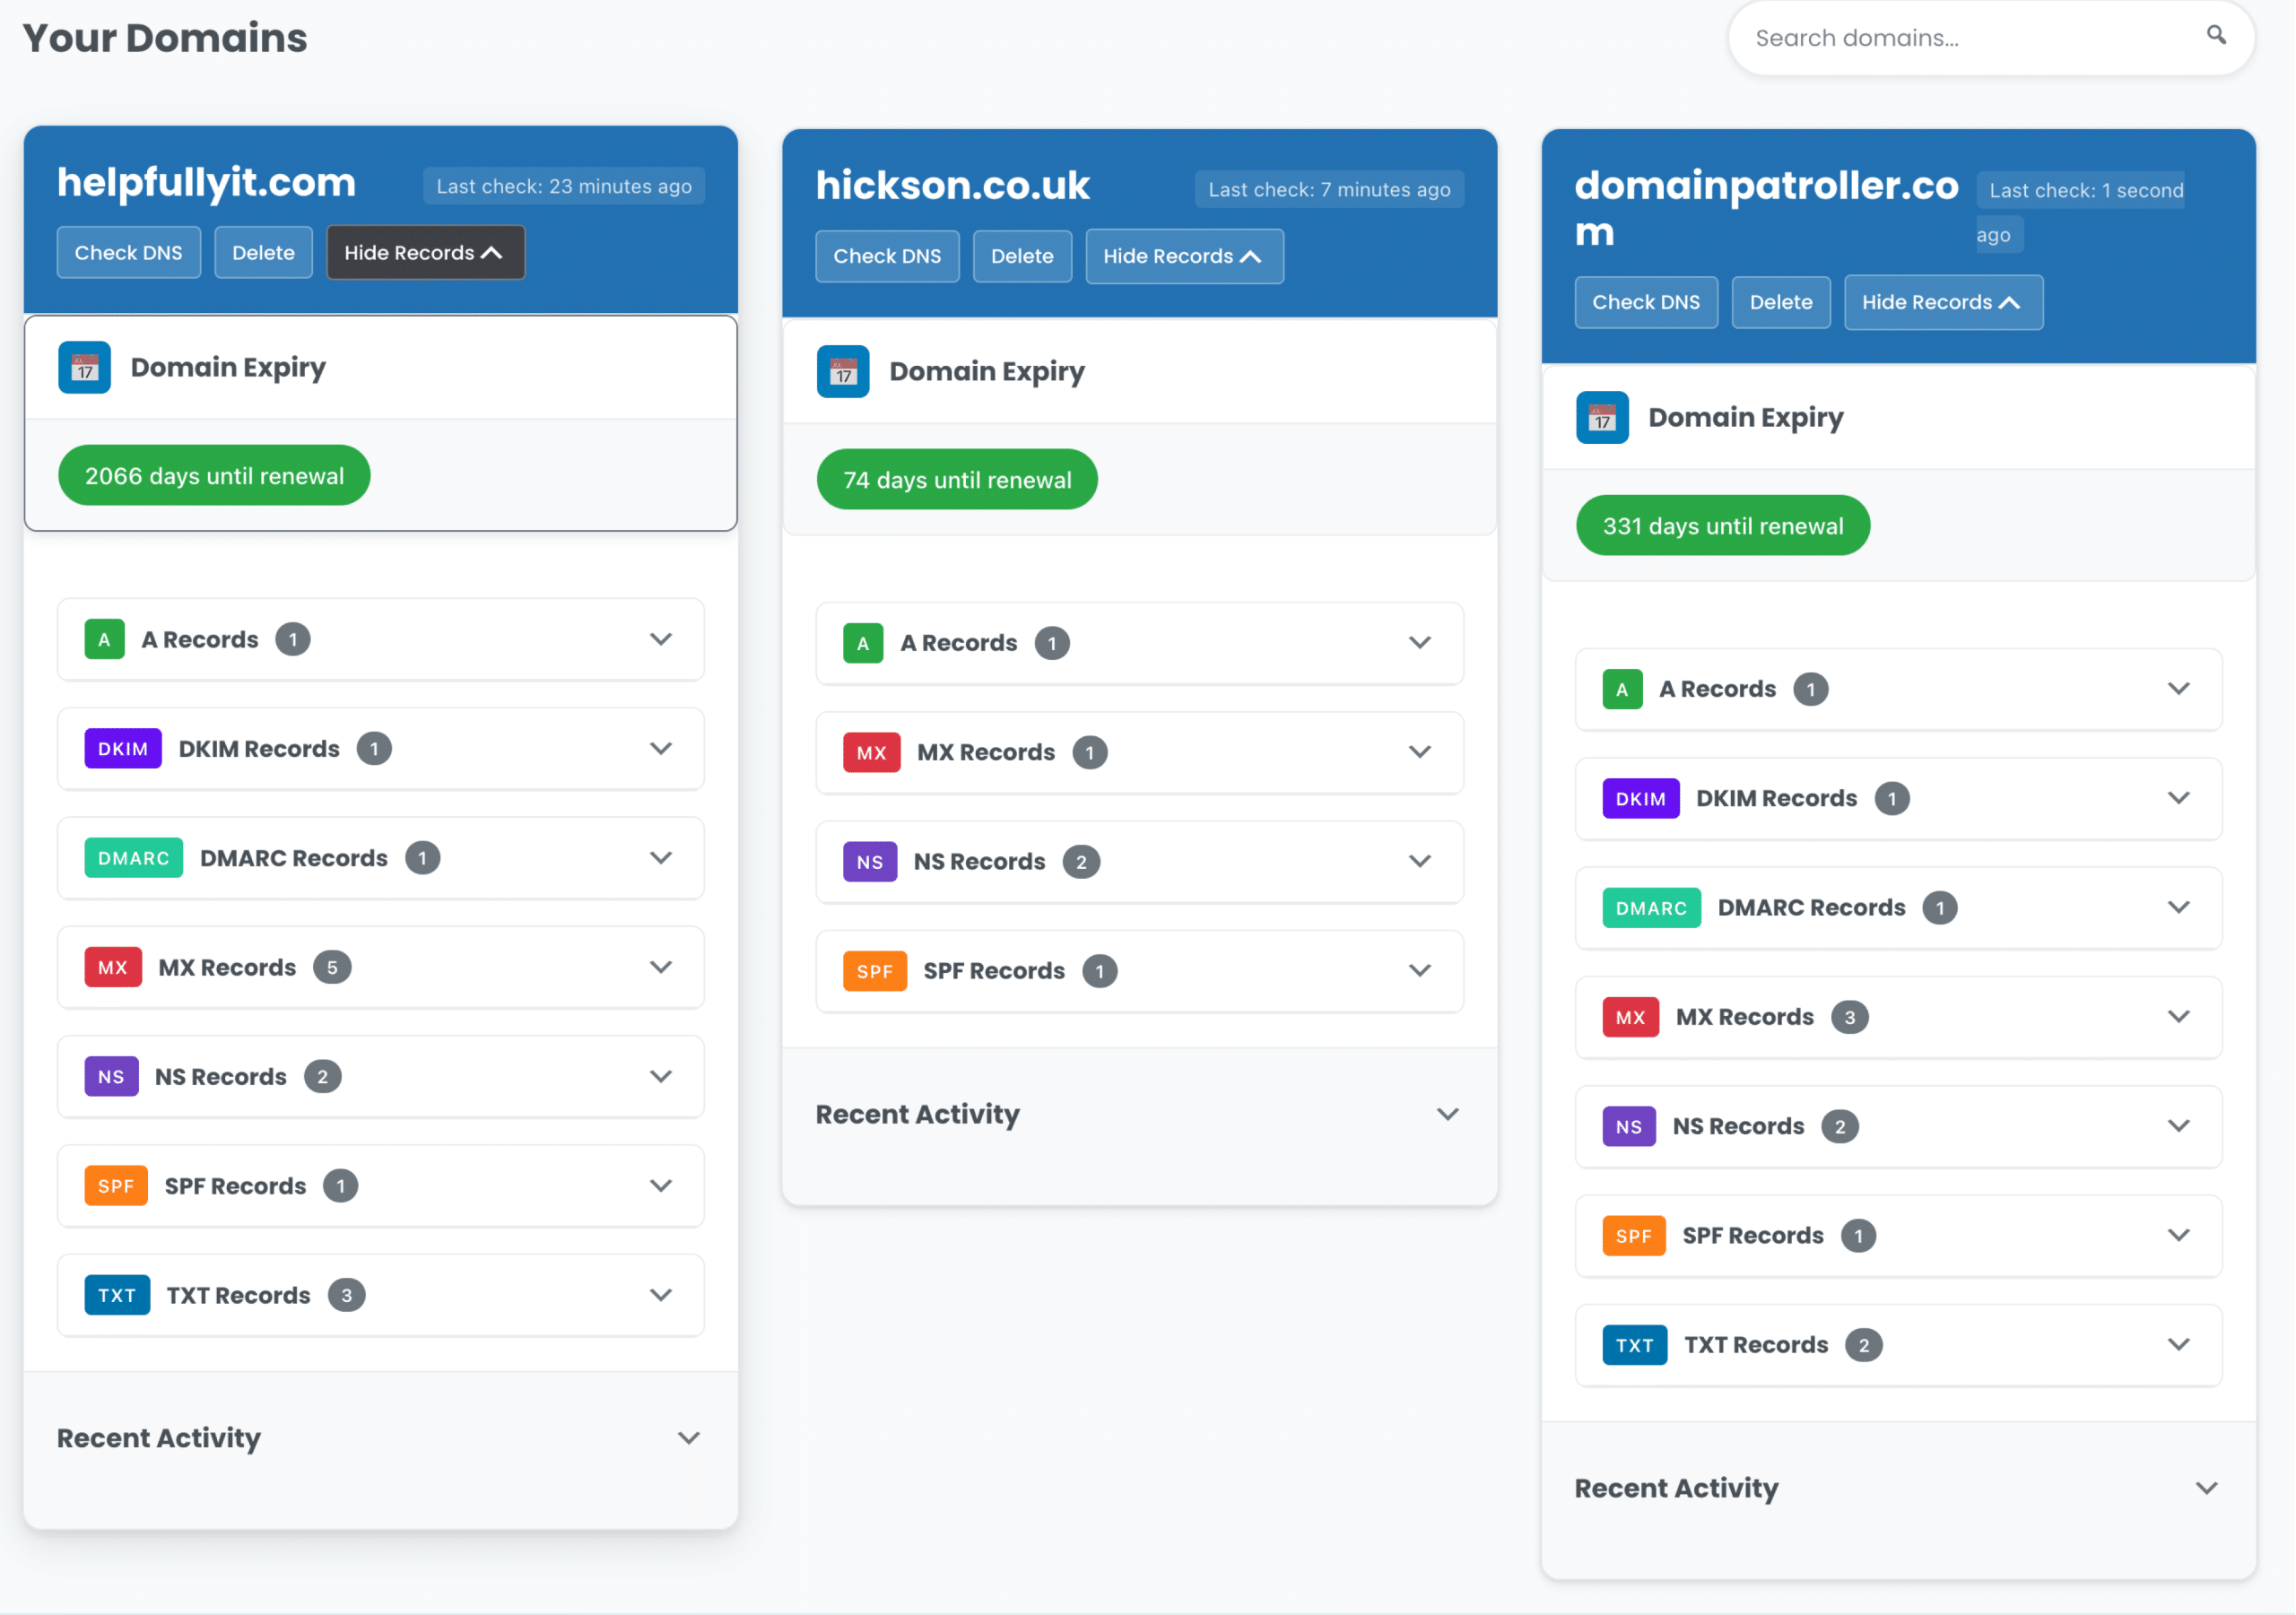Expand A Records chevron for hickson.co.uk
The width and height of the screenshot is (2296, 1615).
1420,643
